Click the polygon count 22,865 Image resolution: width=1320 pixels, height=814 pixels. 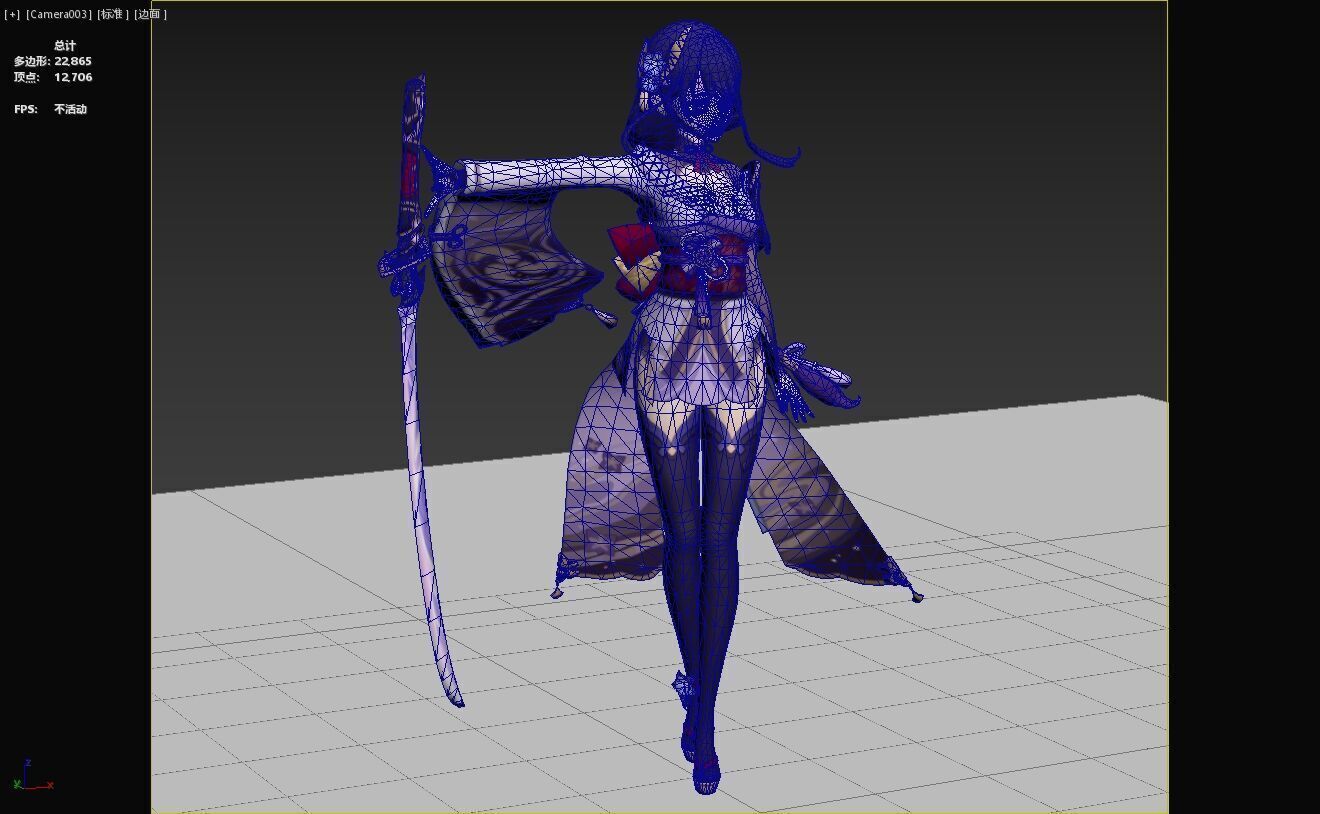[x=73, y=61]
